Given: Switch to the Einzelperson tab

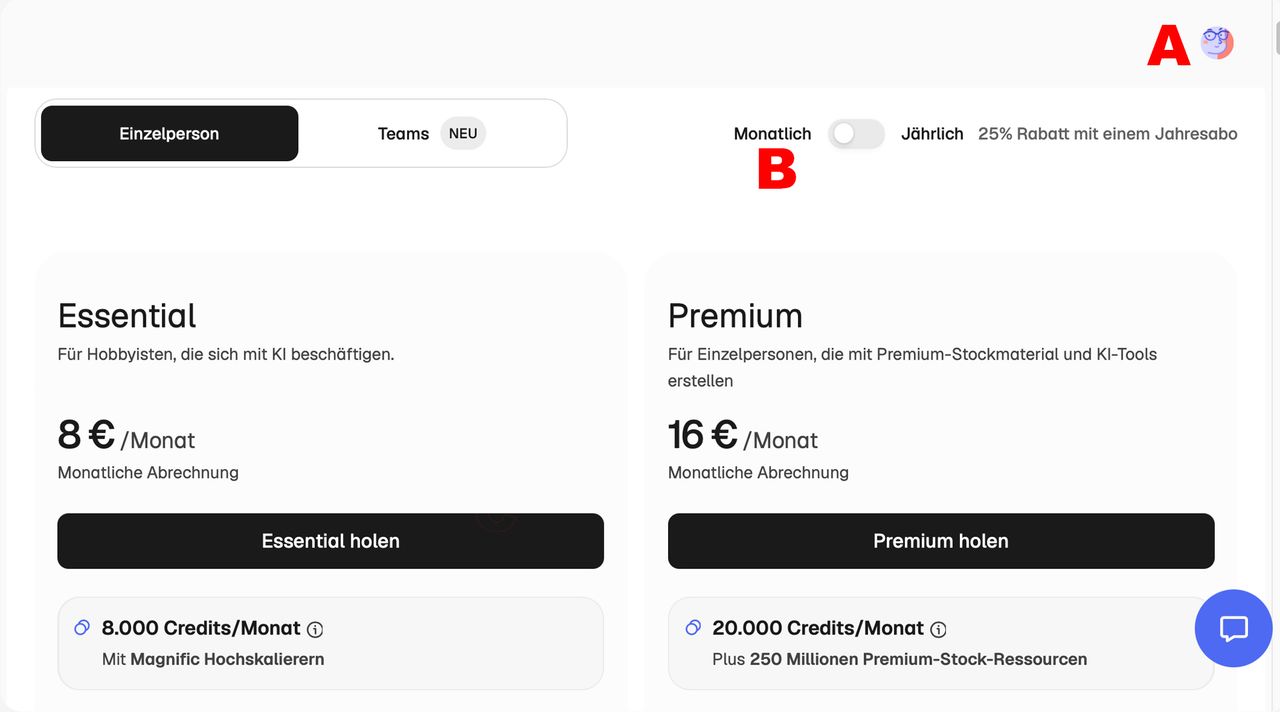Looking at the screenshot, I should pos(169,133).
